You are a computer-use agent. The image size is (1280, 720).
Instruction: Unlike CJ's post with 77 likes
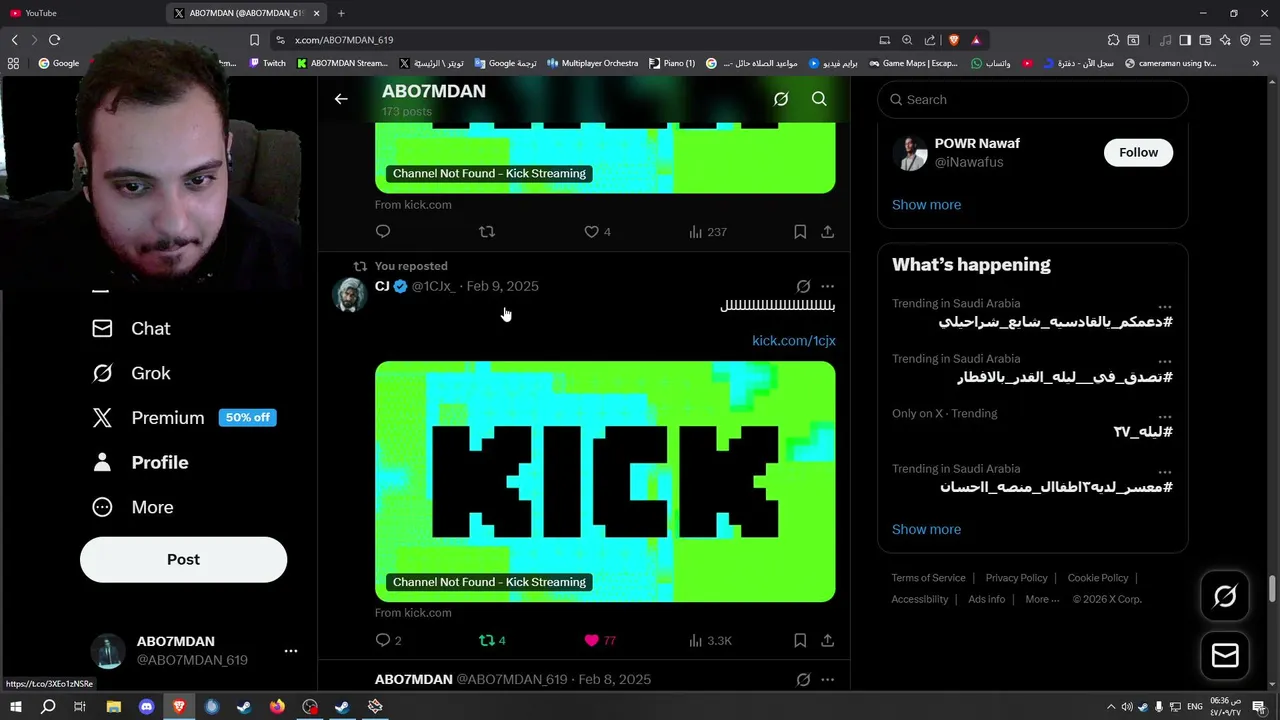click(600, 640)
